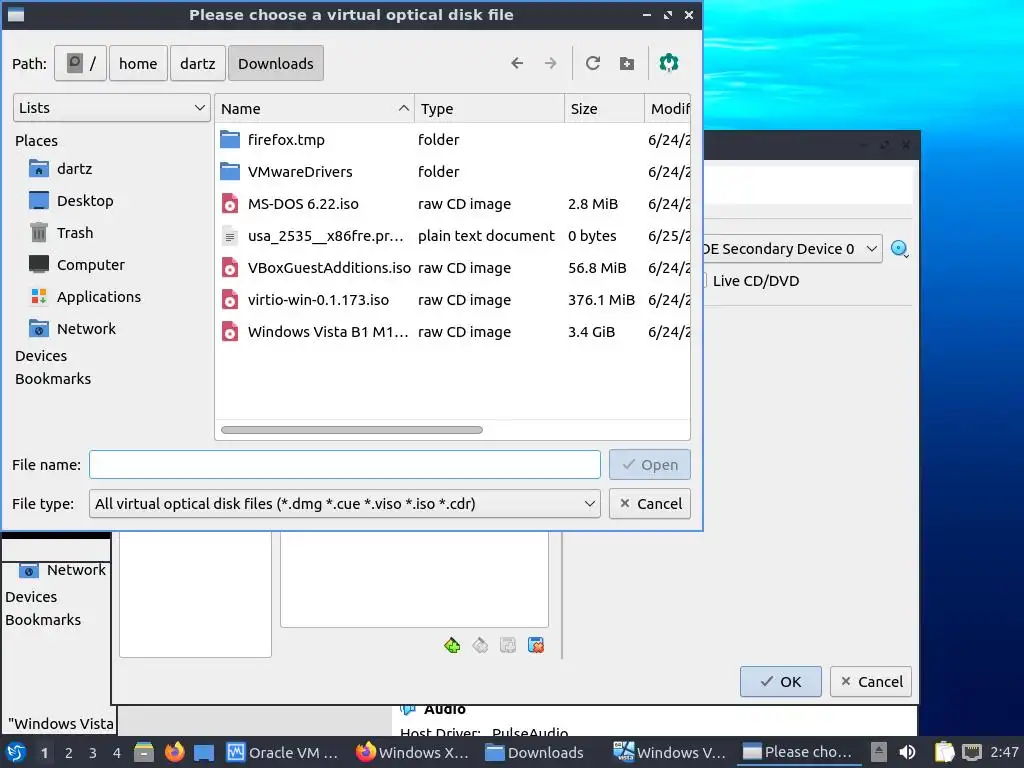Select the usa_2535__x86fre text document
The height and width of the screenshot is (768, 1024).
[452, 236]
